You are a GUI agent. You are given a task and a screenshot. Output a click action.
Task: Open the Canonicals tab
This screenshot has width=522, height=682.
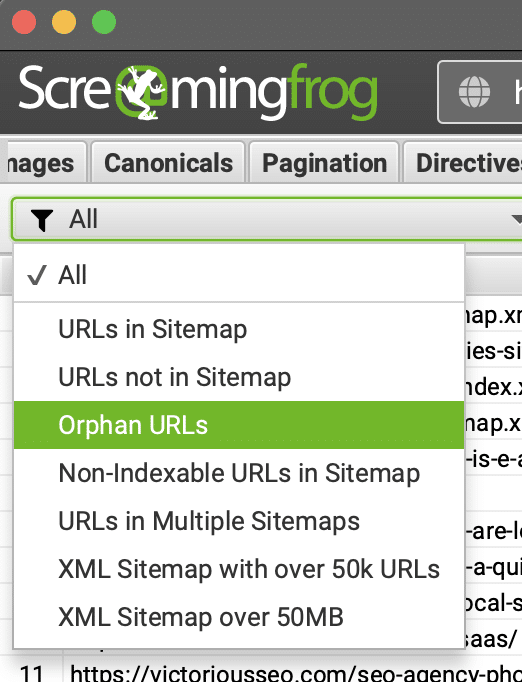pos(168,164)
